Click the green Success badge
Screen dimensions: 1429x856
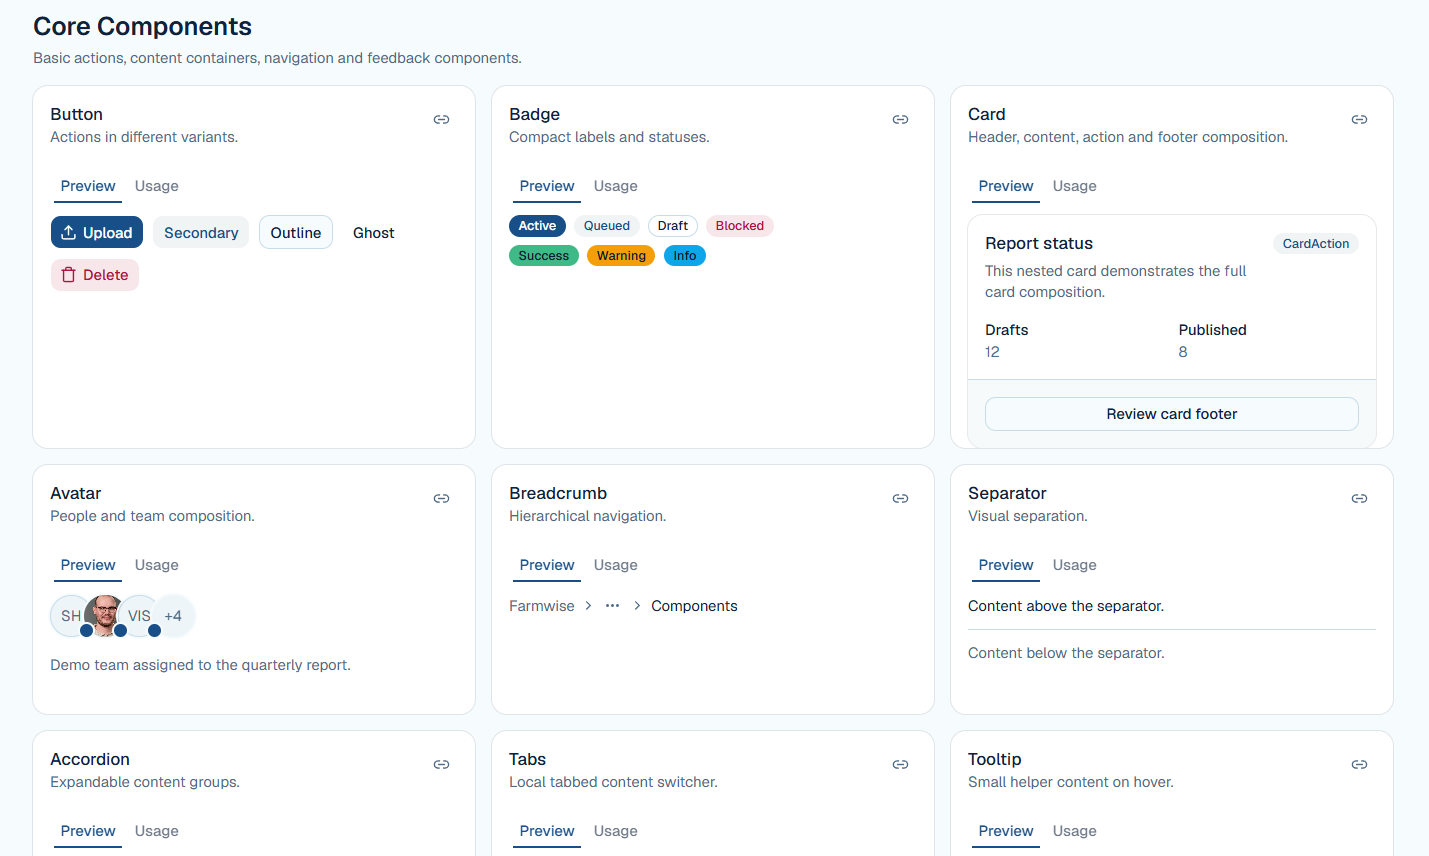[x=544, y=256]
